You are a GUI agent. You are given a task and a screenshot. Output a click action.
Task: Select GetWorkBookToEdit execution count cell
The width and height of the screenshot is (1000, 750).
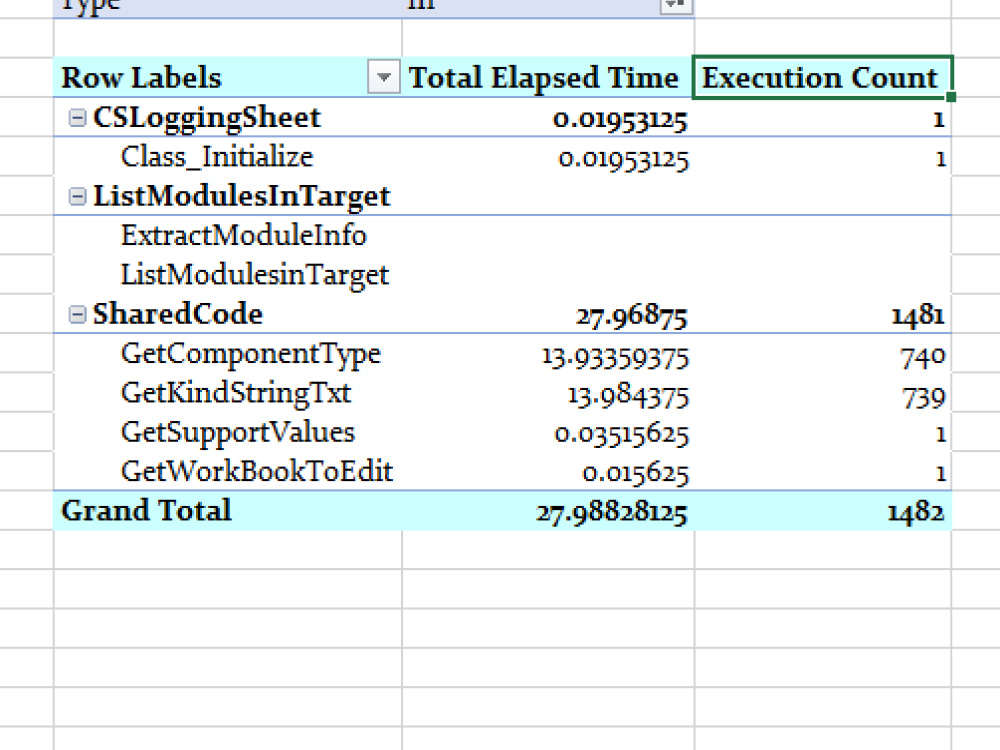click(x=823, y=472)
